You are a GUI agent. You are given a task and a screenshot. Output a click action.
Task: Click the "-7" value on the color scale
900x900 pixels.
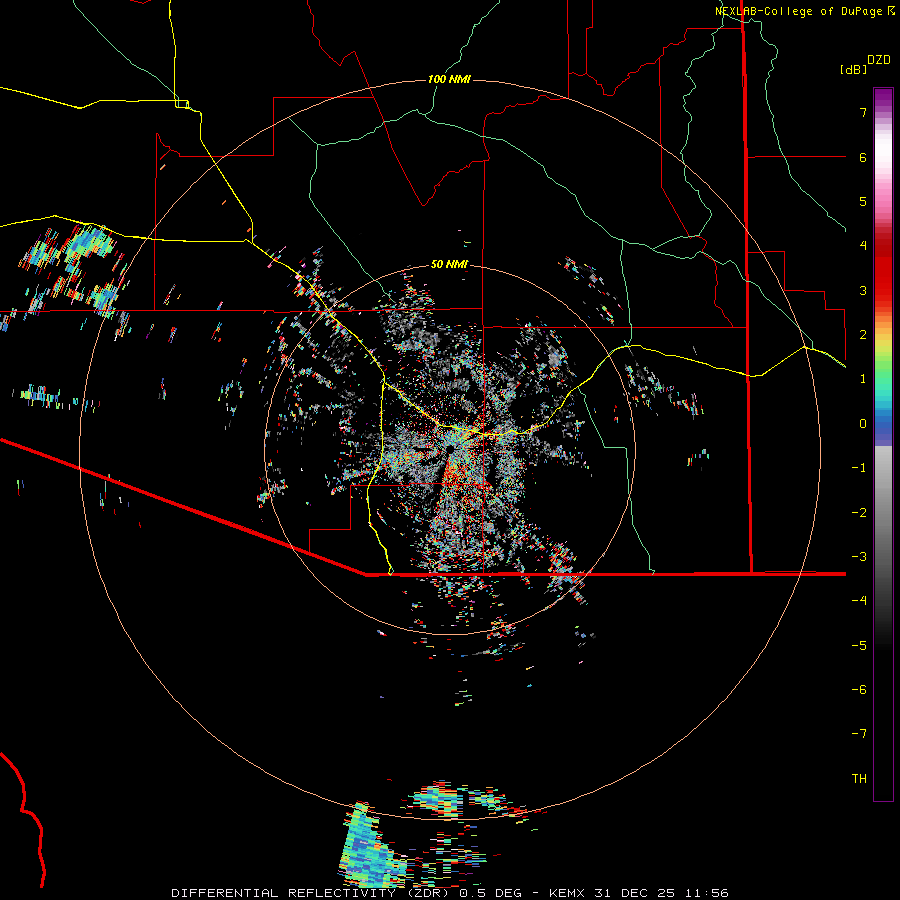tap(859, 734)
